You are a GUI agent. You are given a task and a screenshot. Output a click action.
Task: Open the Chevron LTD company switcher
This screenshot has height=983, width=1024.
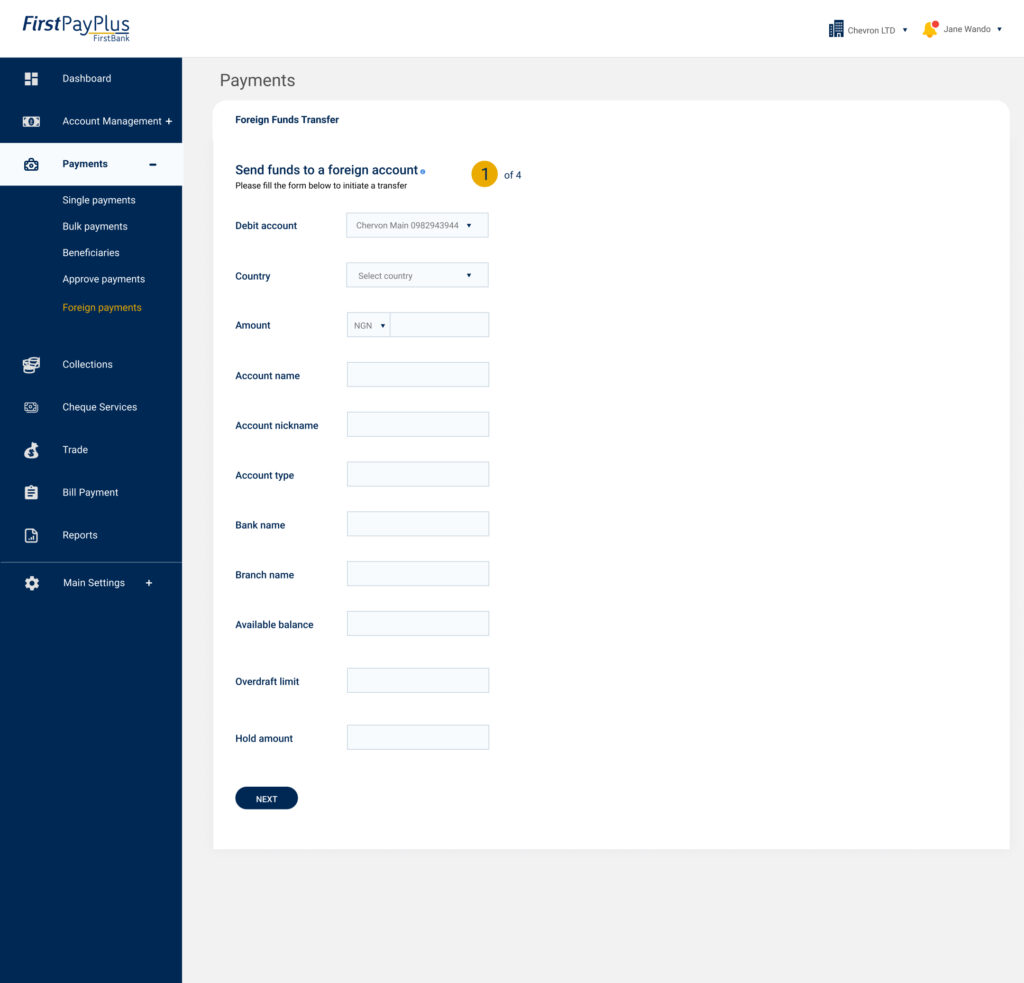click(x=869, y=30)
